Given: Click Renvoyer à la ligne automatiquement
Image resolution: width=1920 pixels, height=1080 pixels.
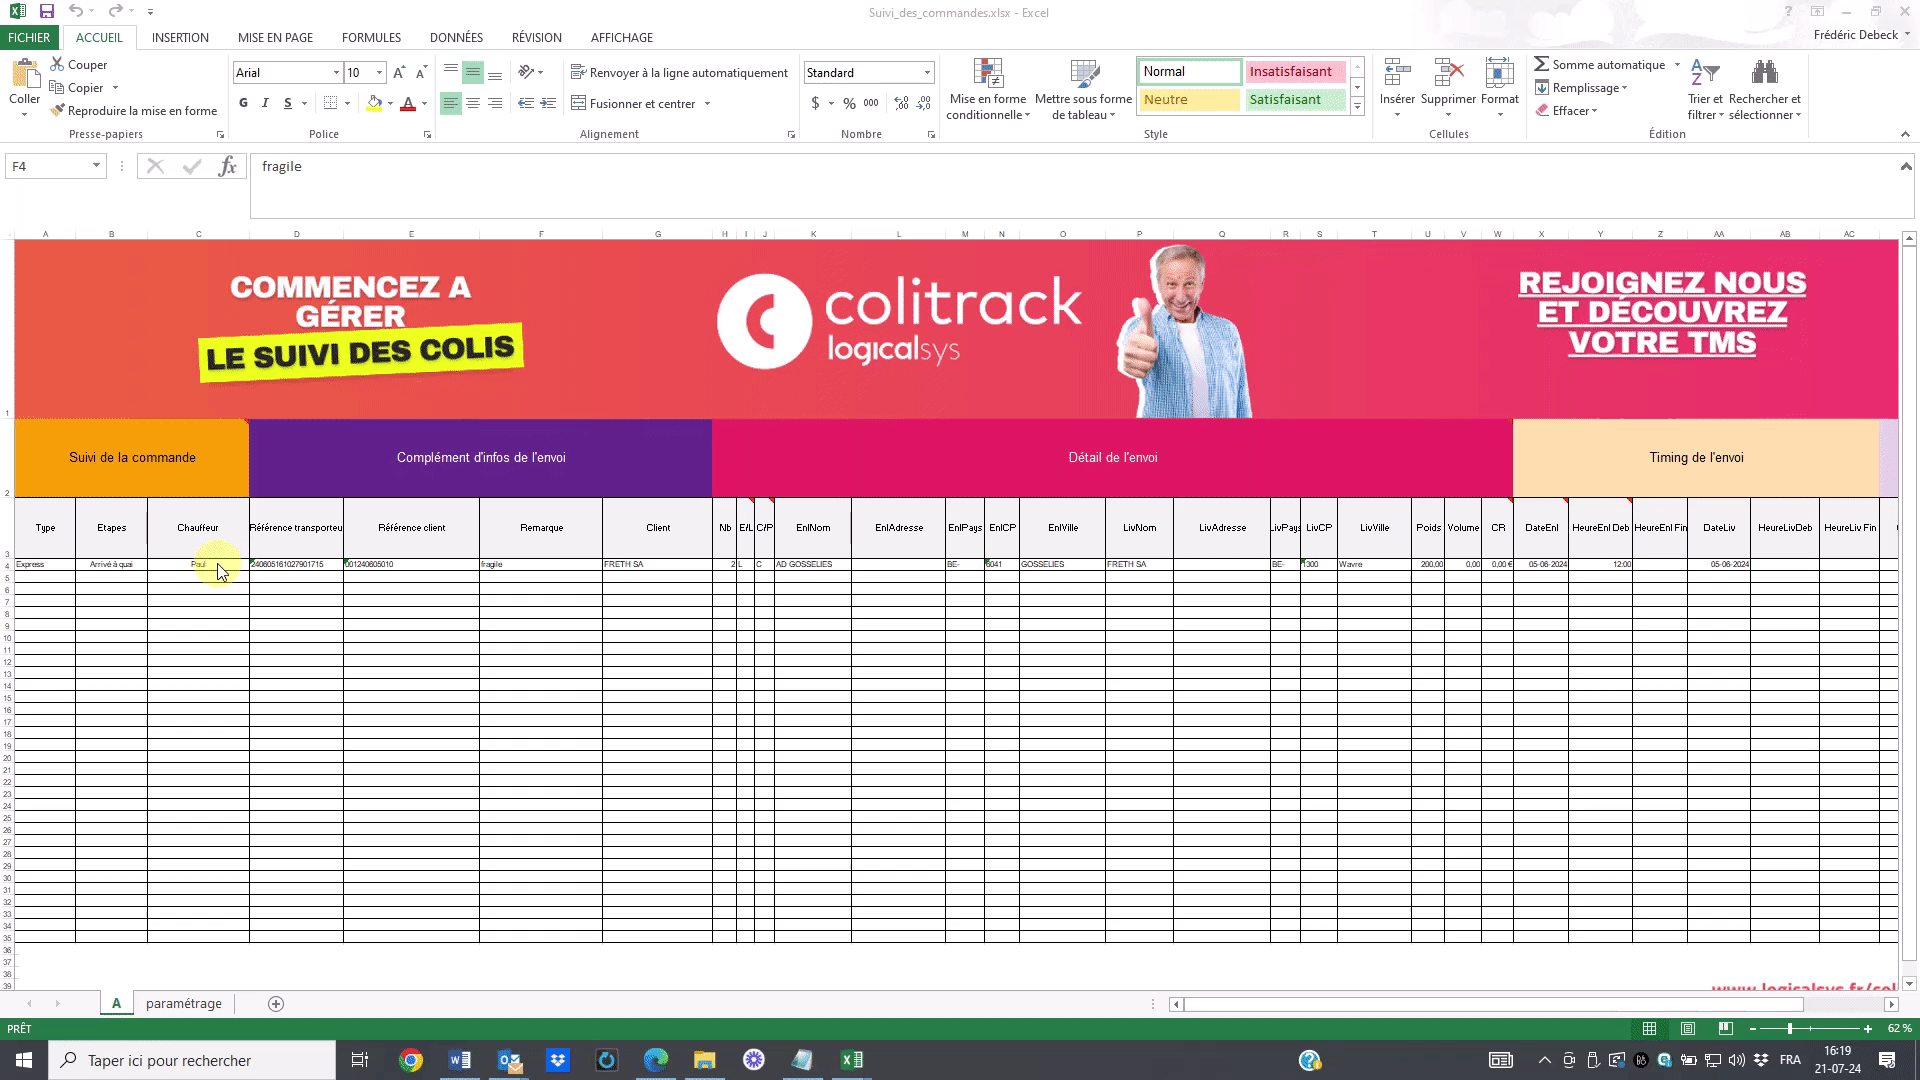Looking at the screenshot, I should pos(680,72).
